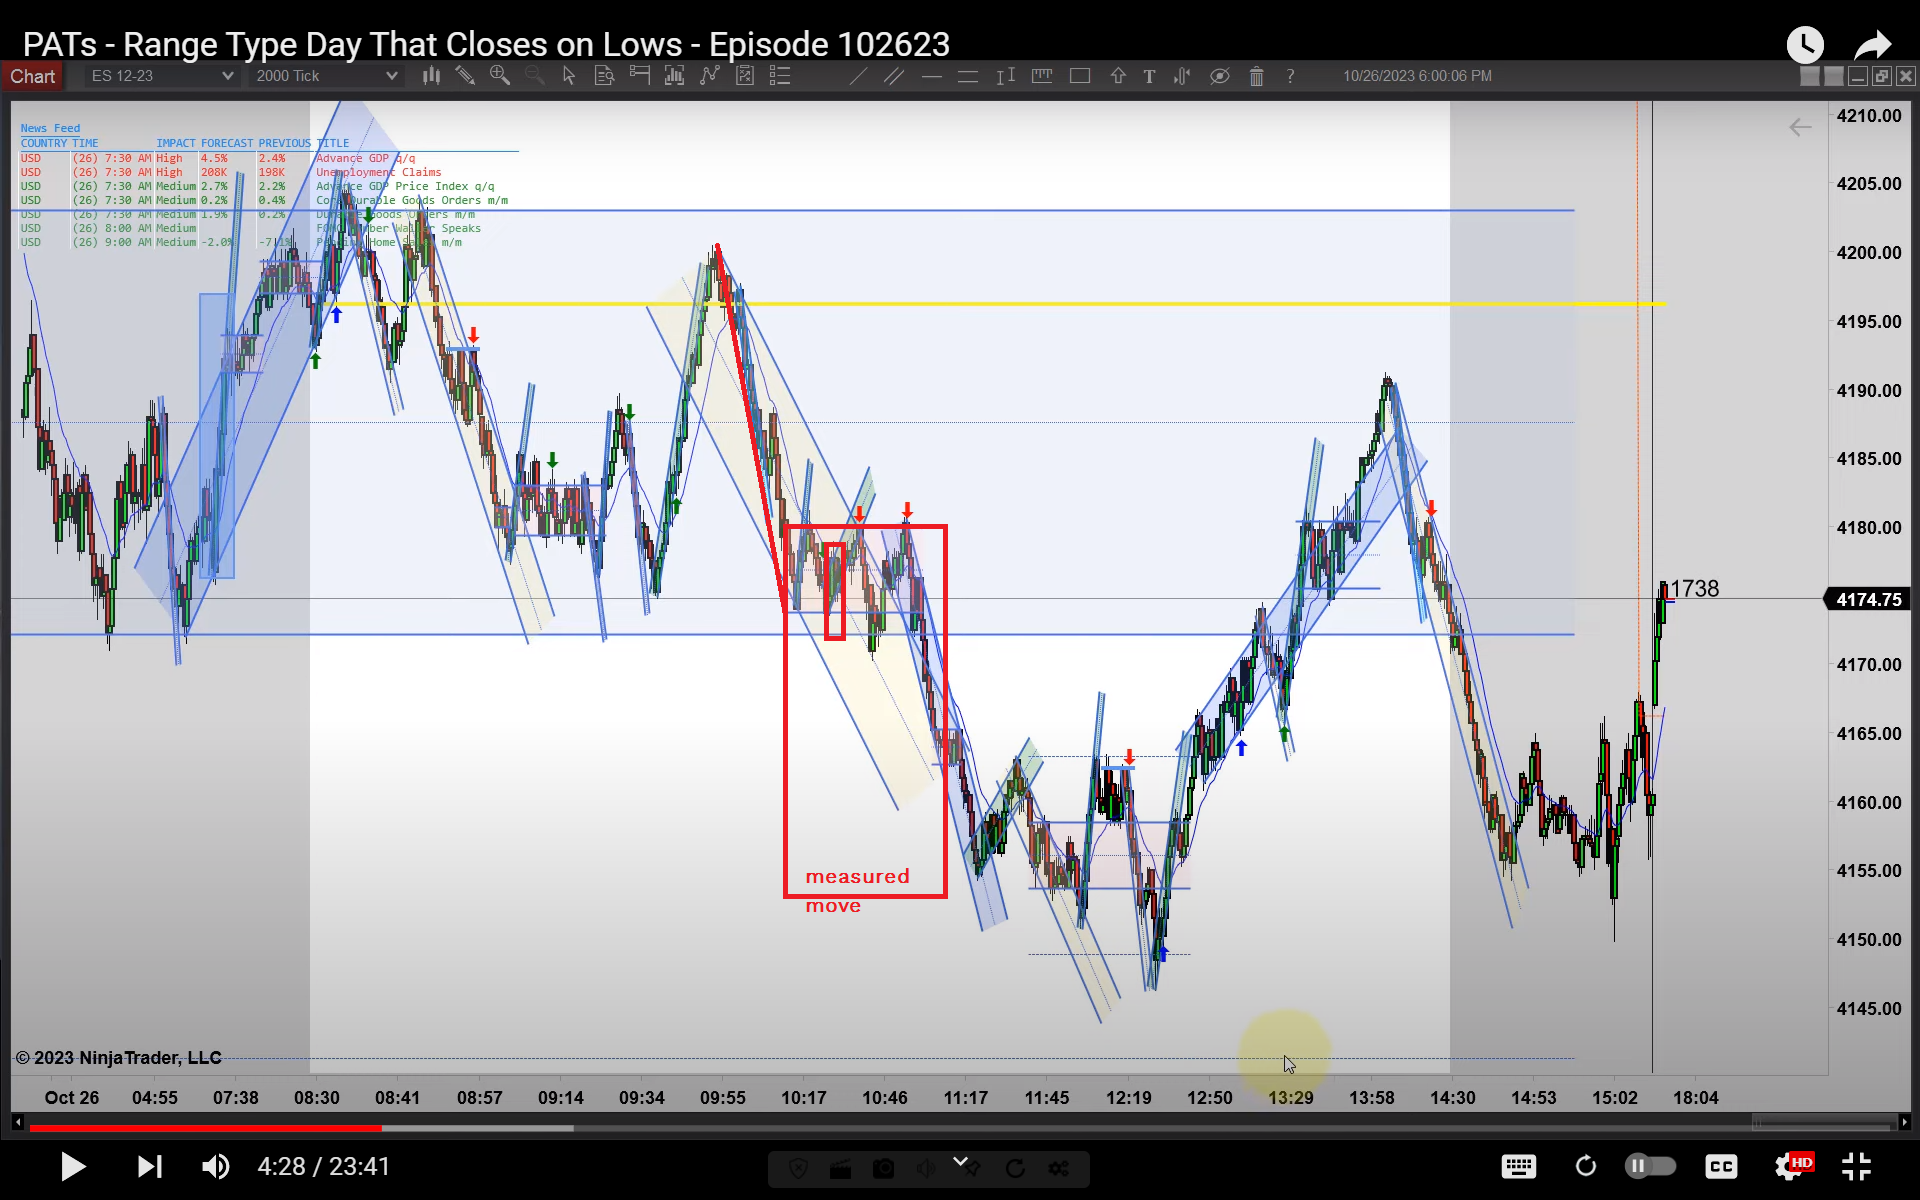Open the bar type chart-style icon

click(431, 76)
